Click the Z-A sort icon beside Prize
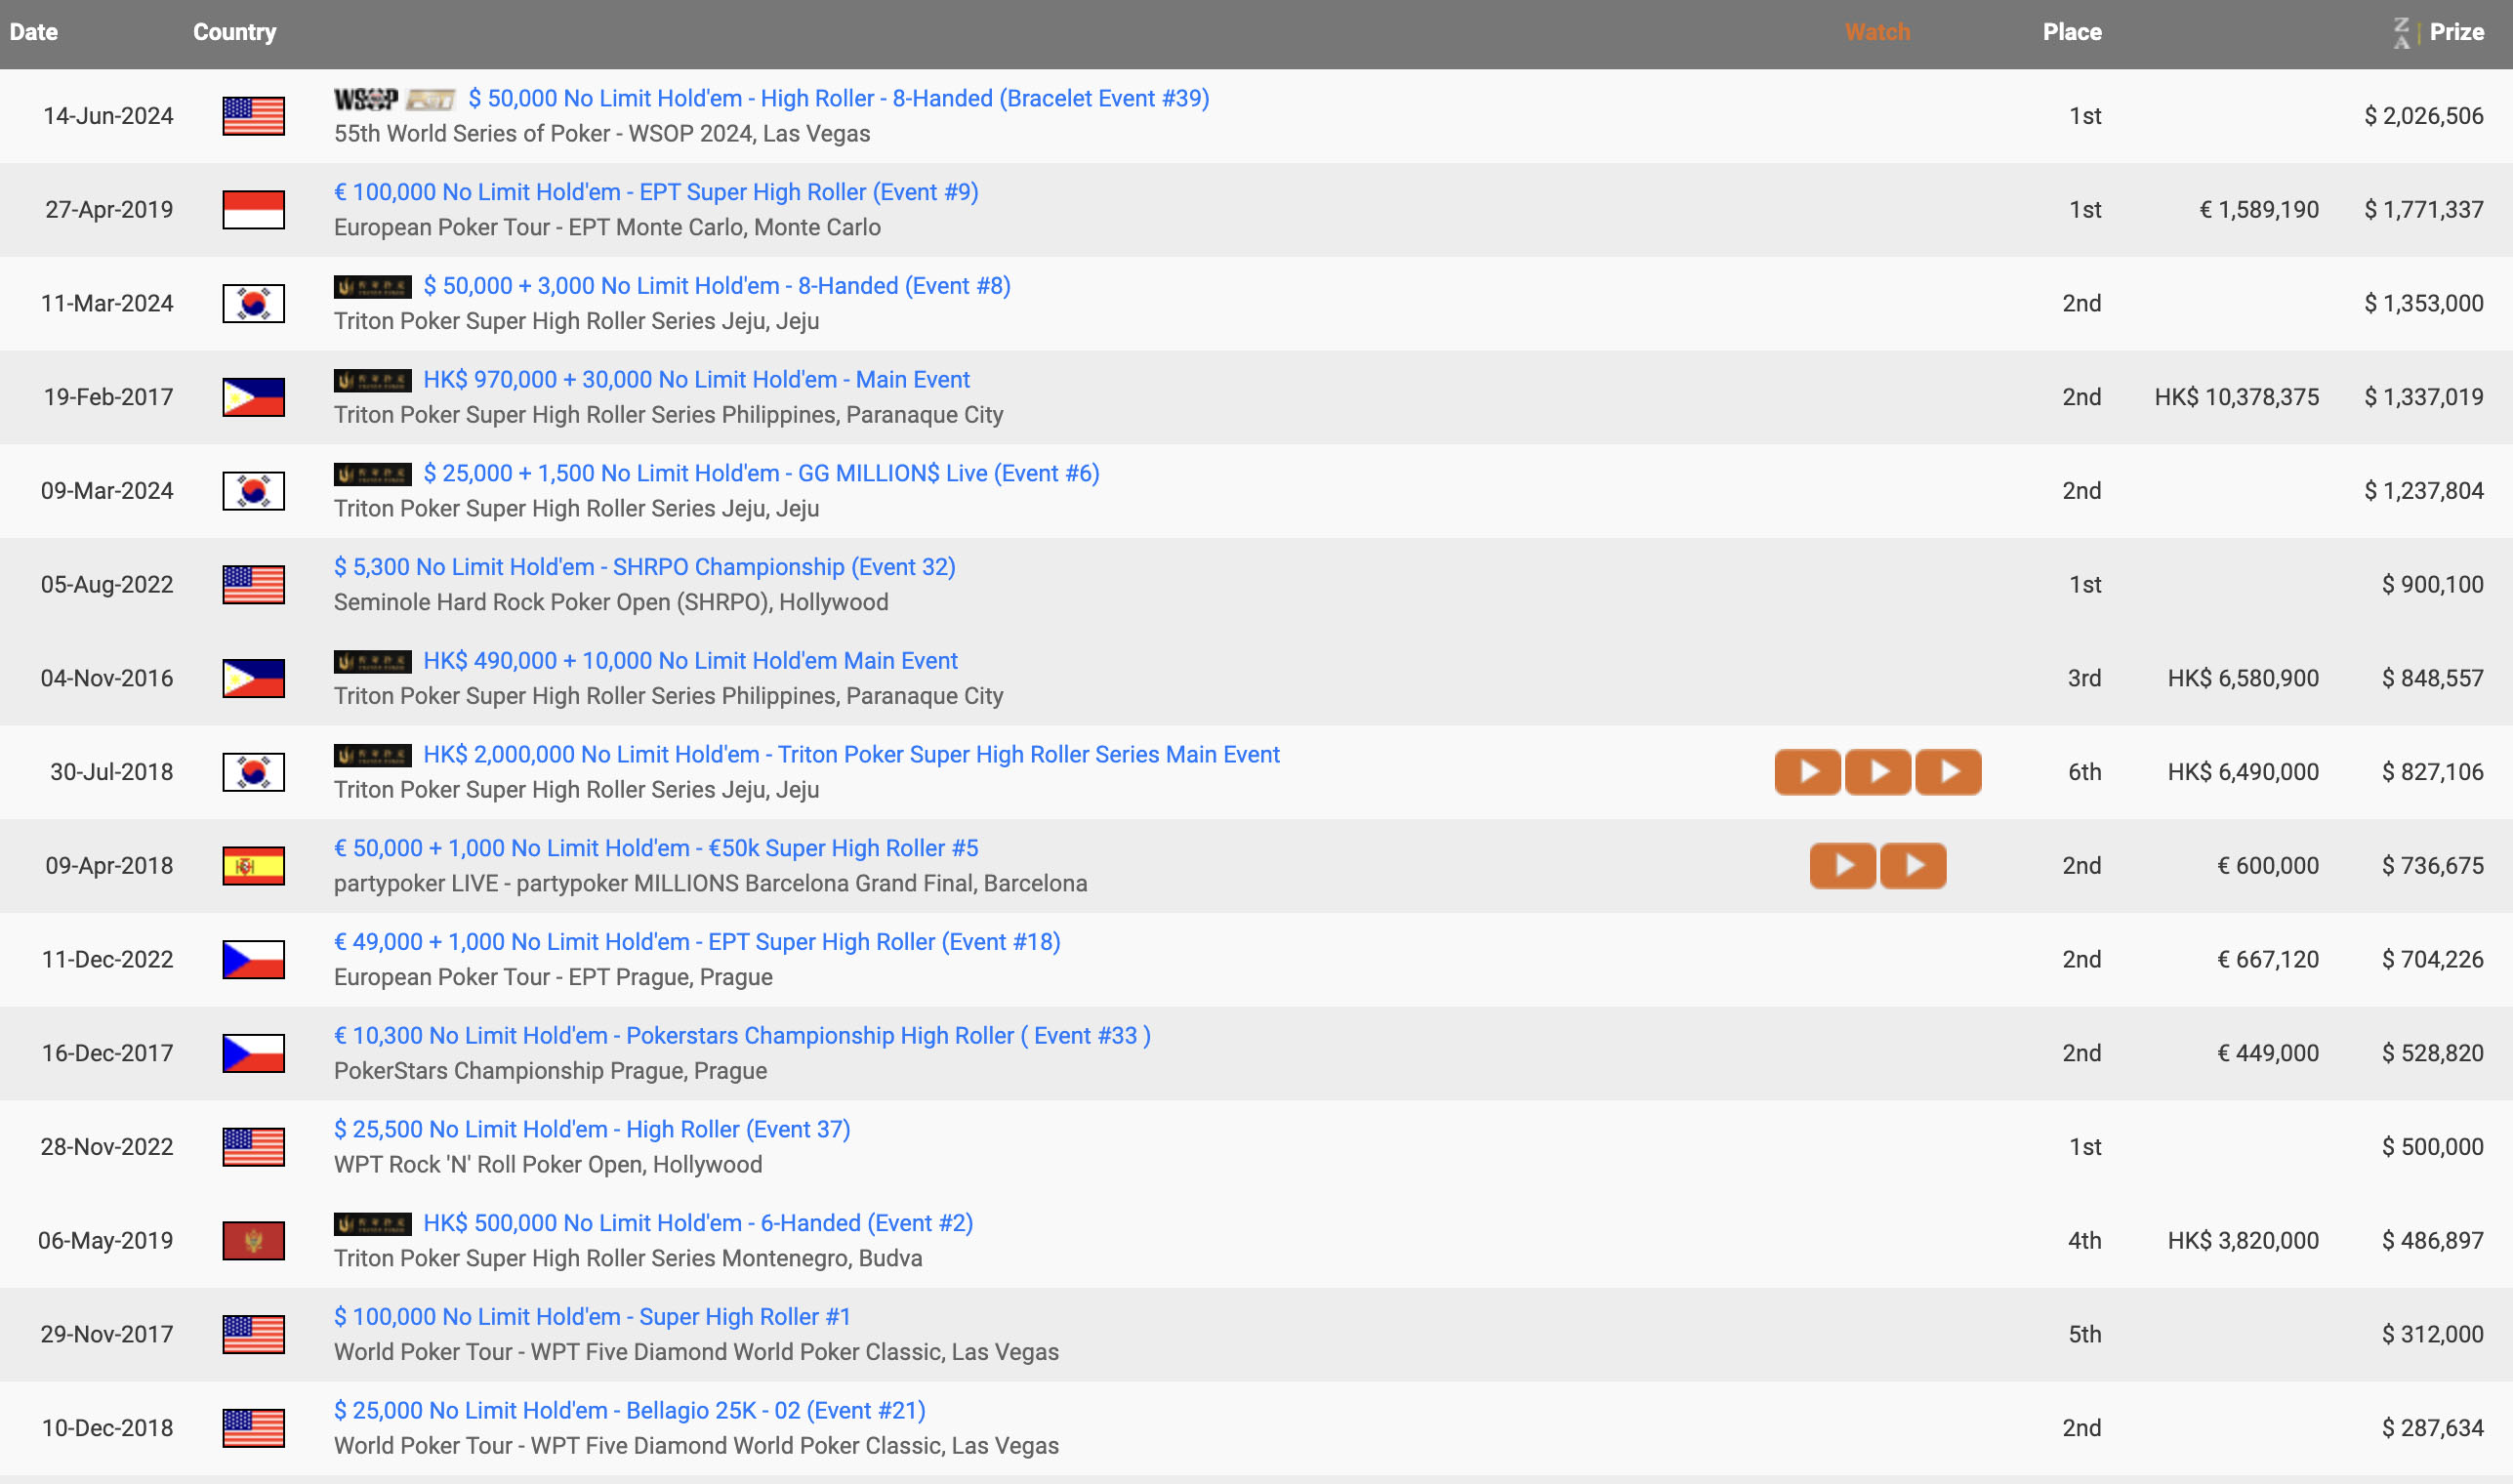 click(2402, 32)
